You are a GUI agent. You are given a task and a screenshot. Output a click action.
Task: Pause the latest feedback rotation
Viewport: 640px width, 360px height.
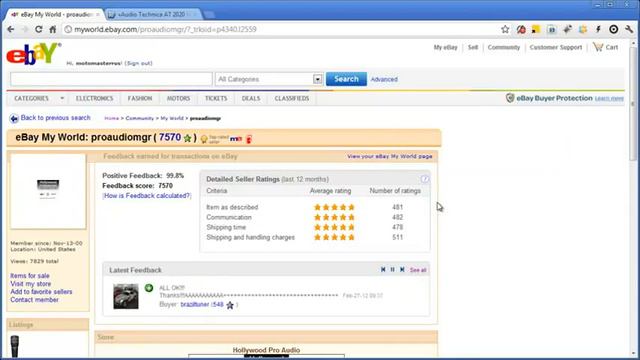tap(393, 270)
